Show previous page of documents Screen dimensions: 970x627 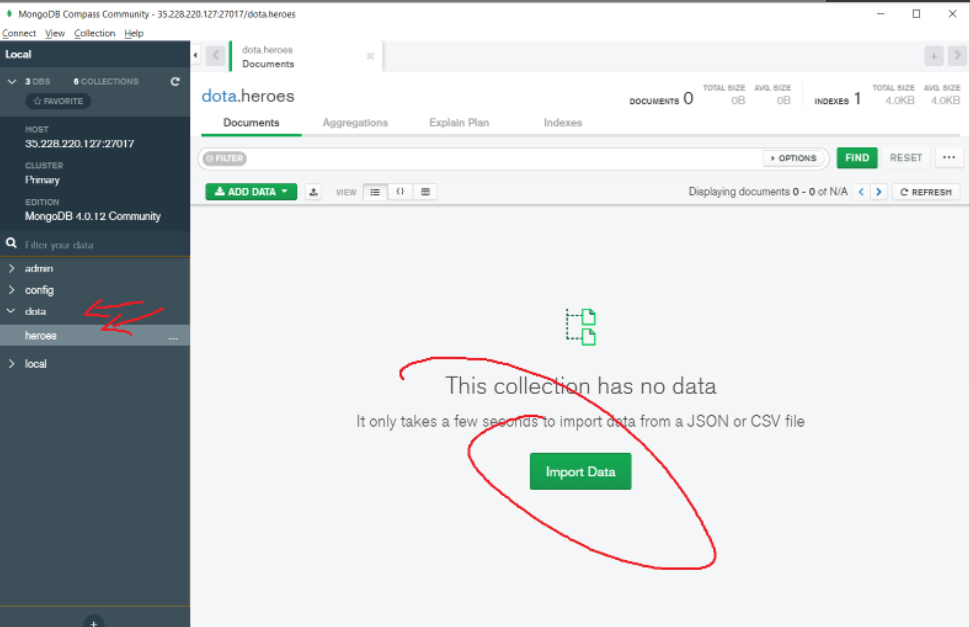pyautogui.click(x=861, y=192)
